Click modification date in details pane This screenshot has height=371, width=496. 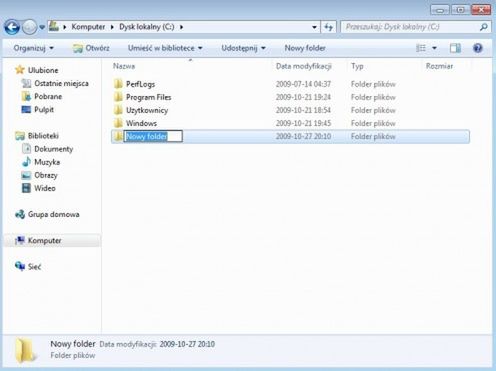187,344
